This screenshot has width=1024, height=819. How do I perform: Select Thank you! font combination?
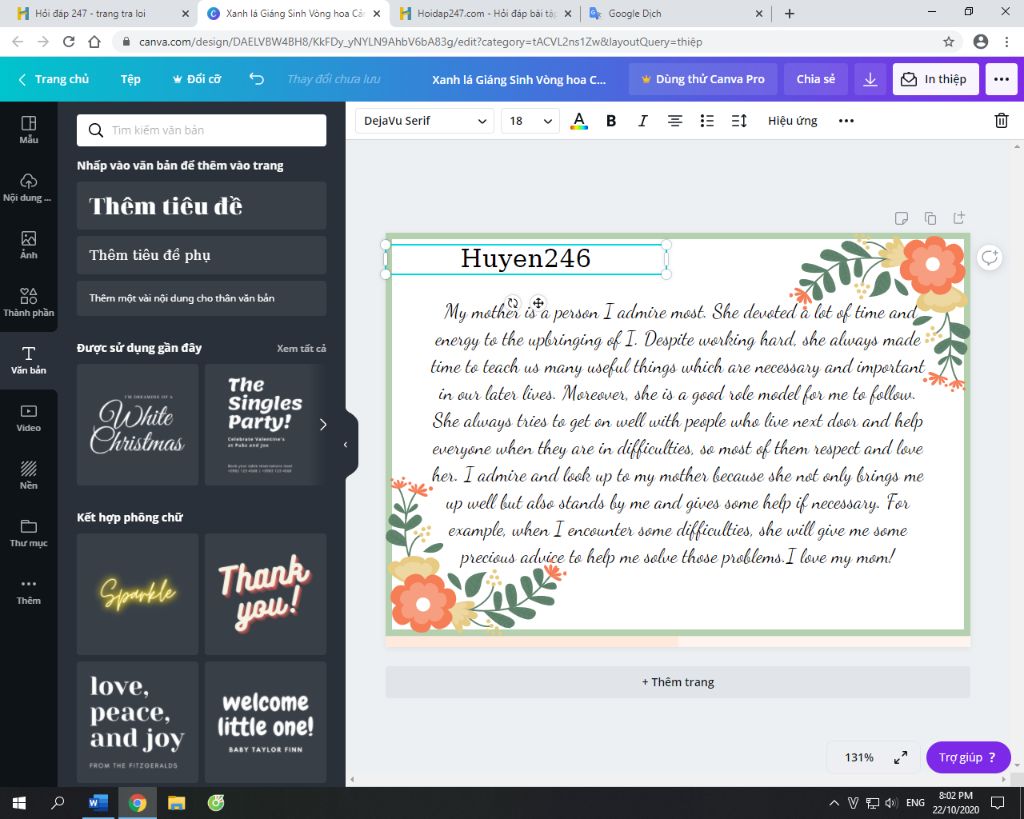(x=265, y=594)
